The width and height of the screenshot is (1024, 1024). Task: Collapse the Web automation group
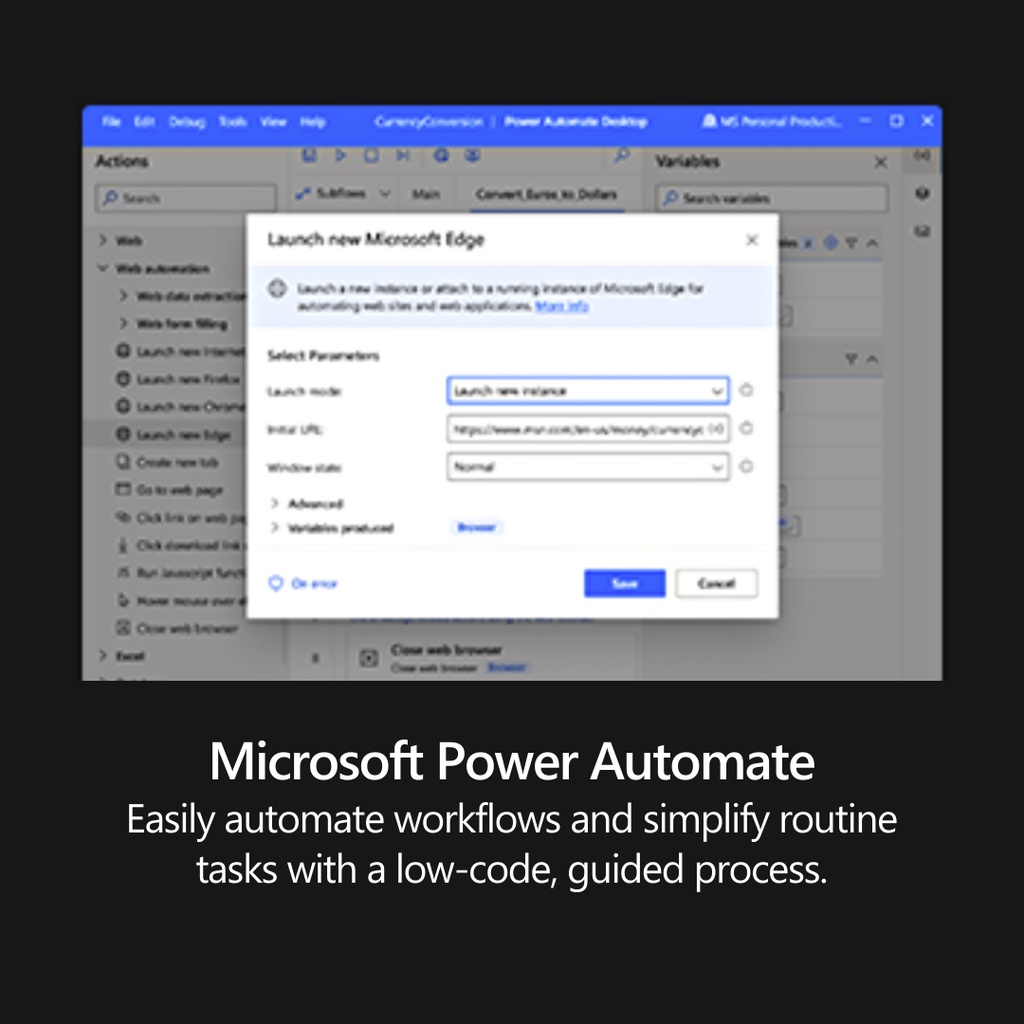(103, 268)
